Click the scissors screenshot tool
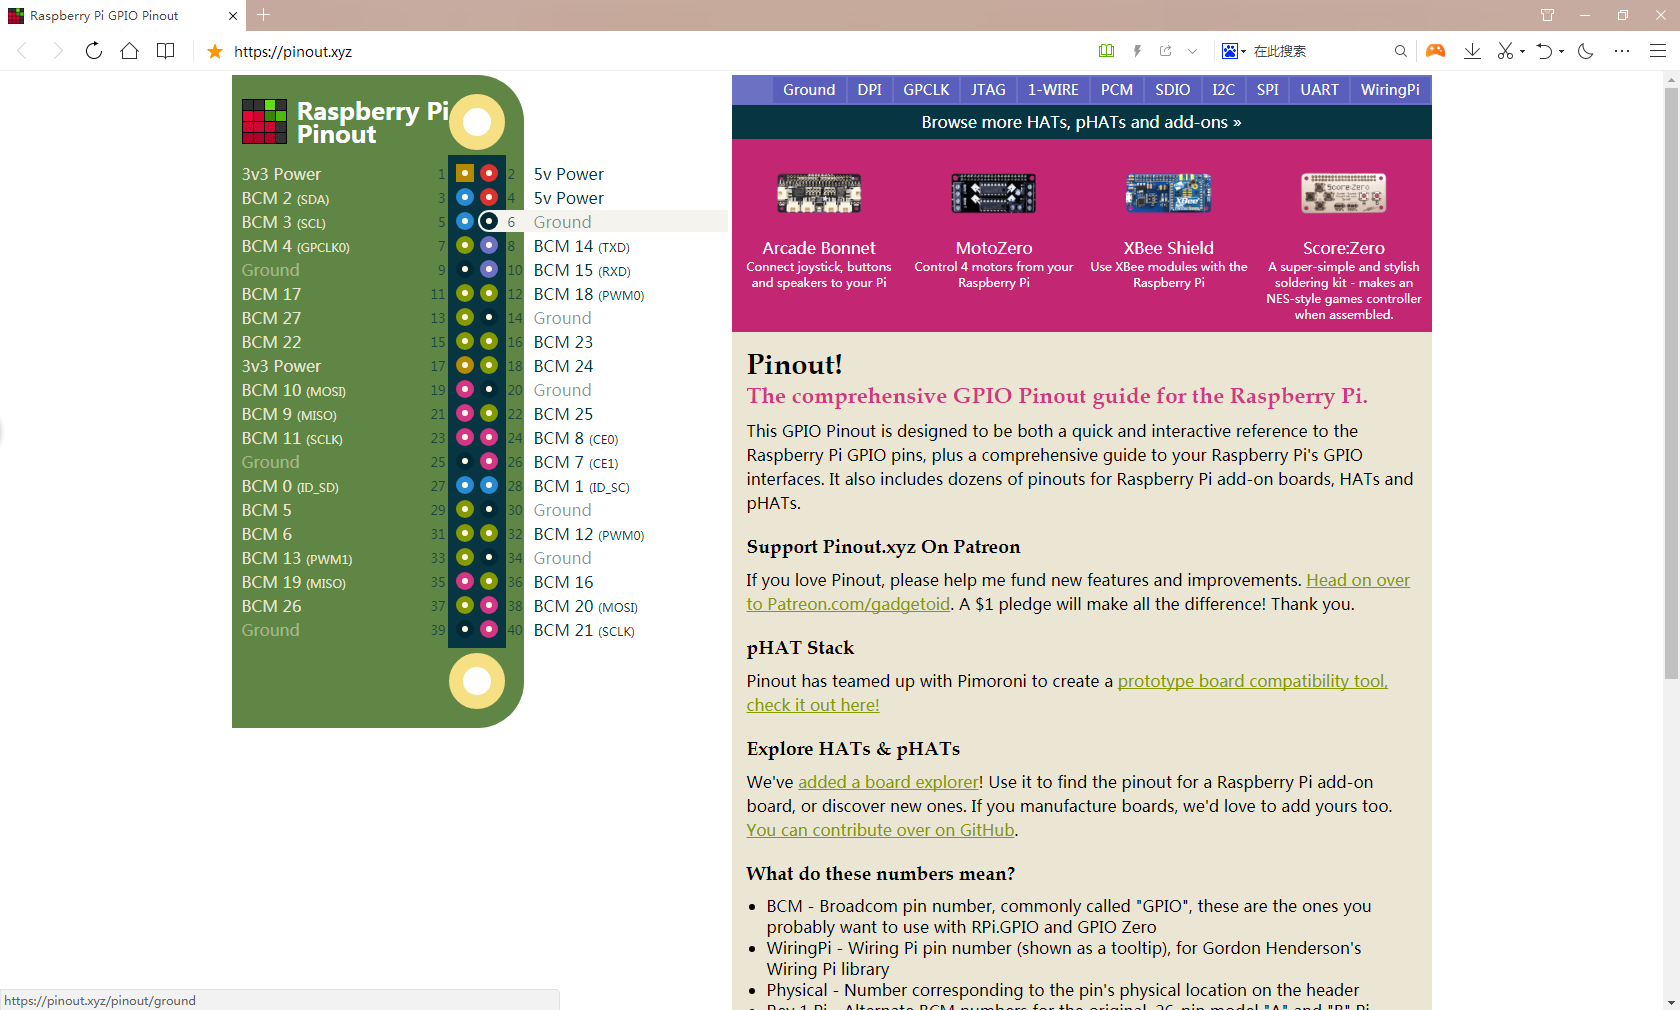 click(x=1506, y=51)
